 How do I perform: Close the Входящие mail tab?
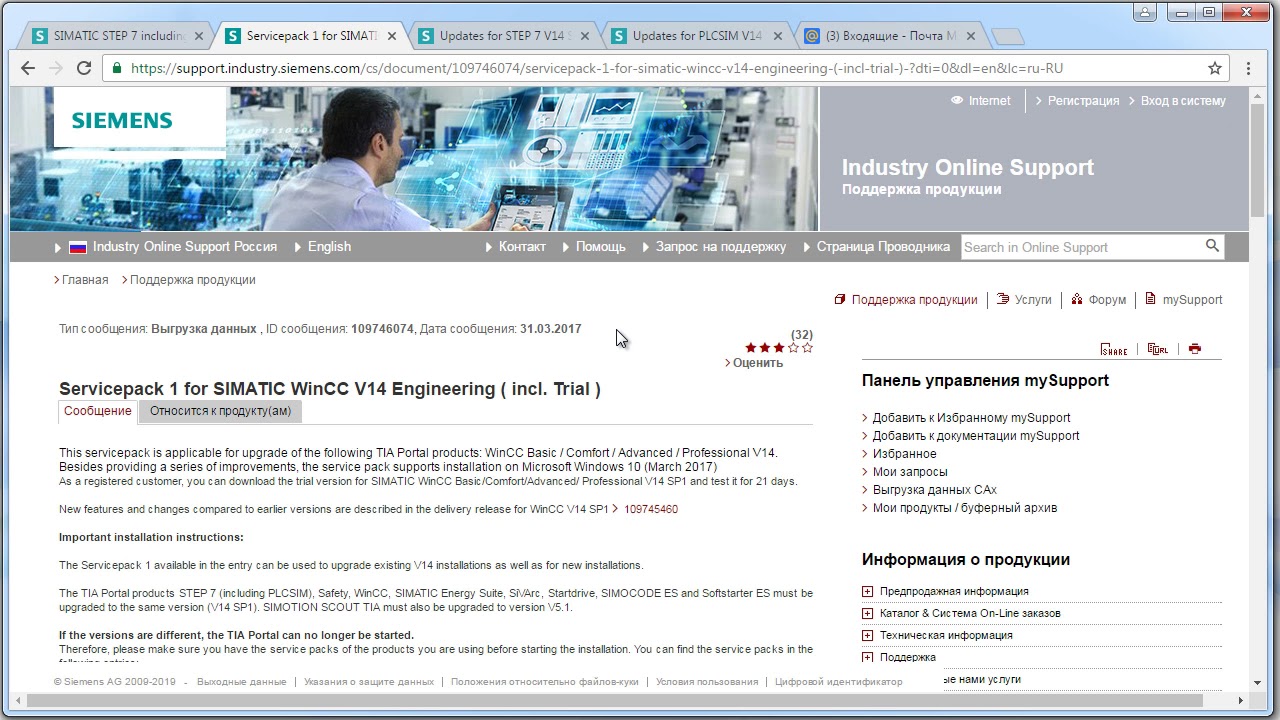[x=971, y=36]
